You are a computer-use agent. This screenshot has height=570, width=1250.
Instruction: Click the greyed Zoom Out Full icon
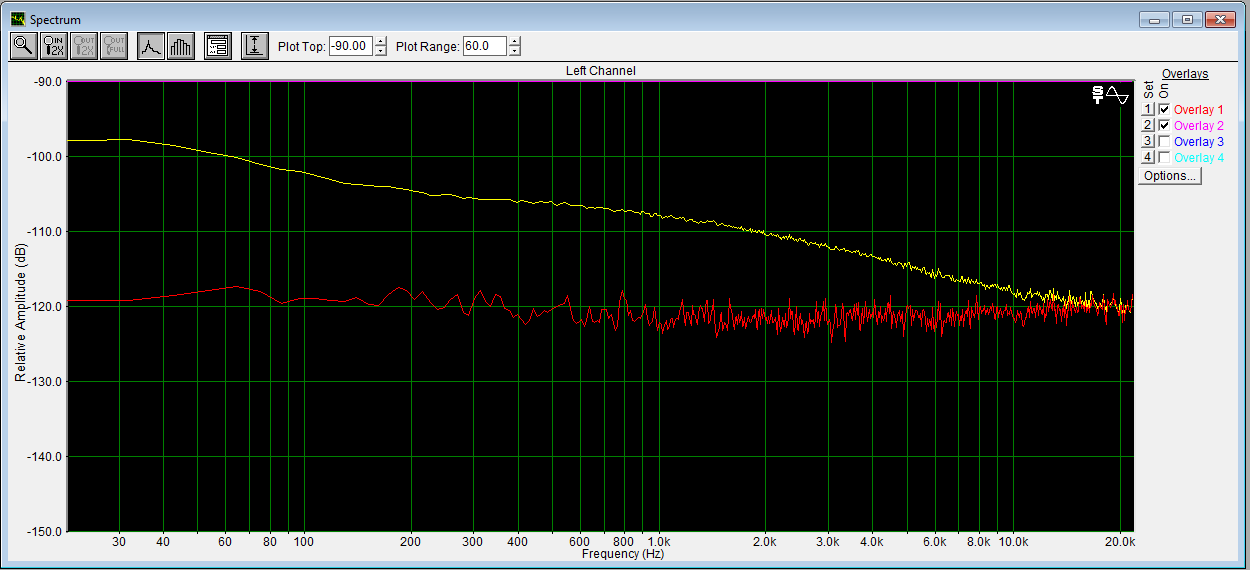115,46
